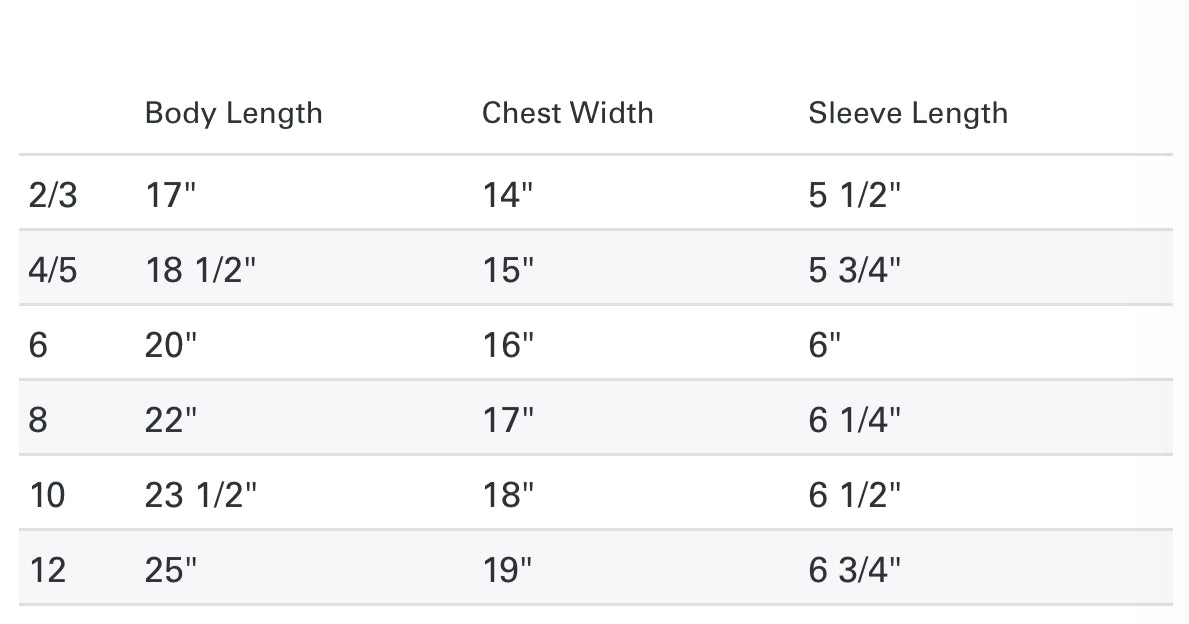Viewport: 1189px width, 624px height.
Task: Click the 25" body length value
Action: click(171, 570)
